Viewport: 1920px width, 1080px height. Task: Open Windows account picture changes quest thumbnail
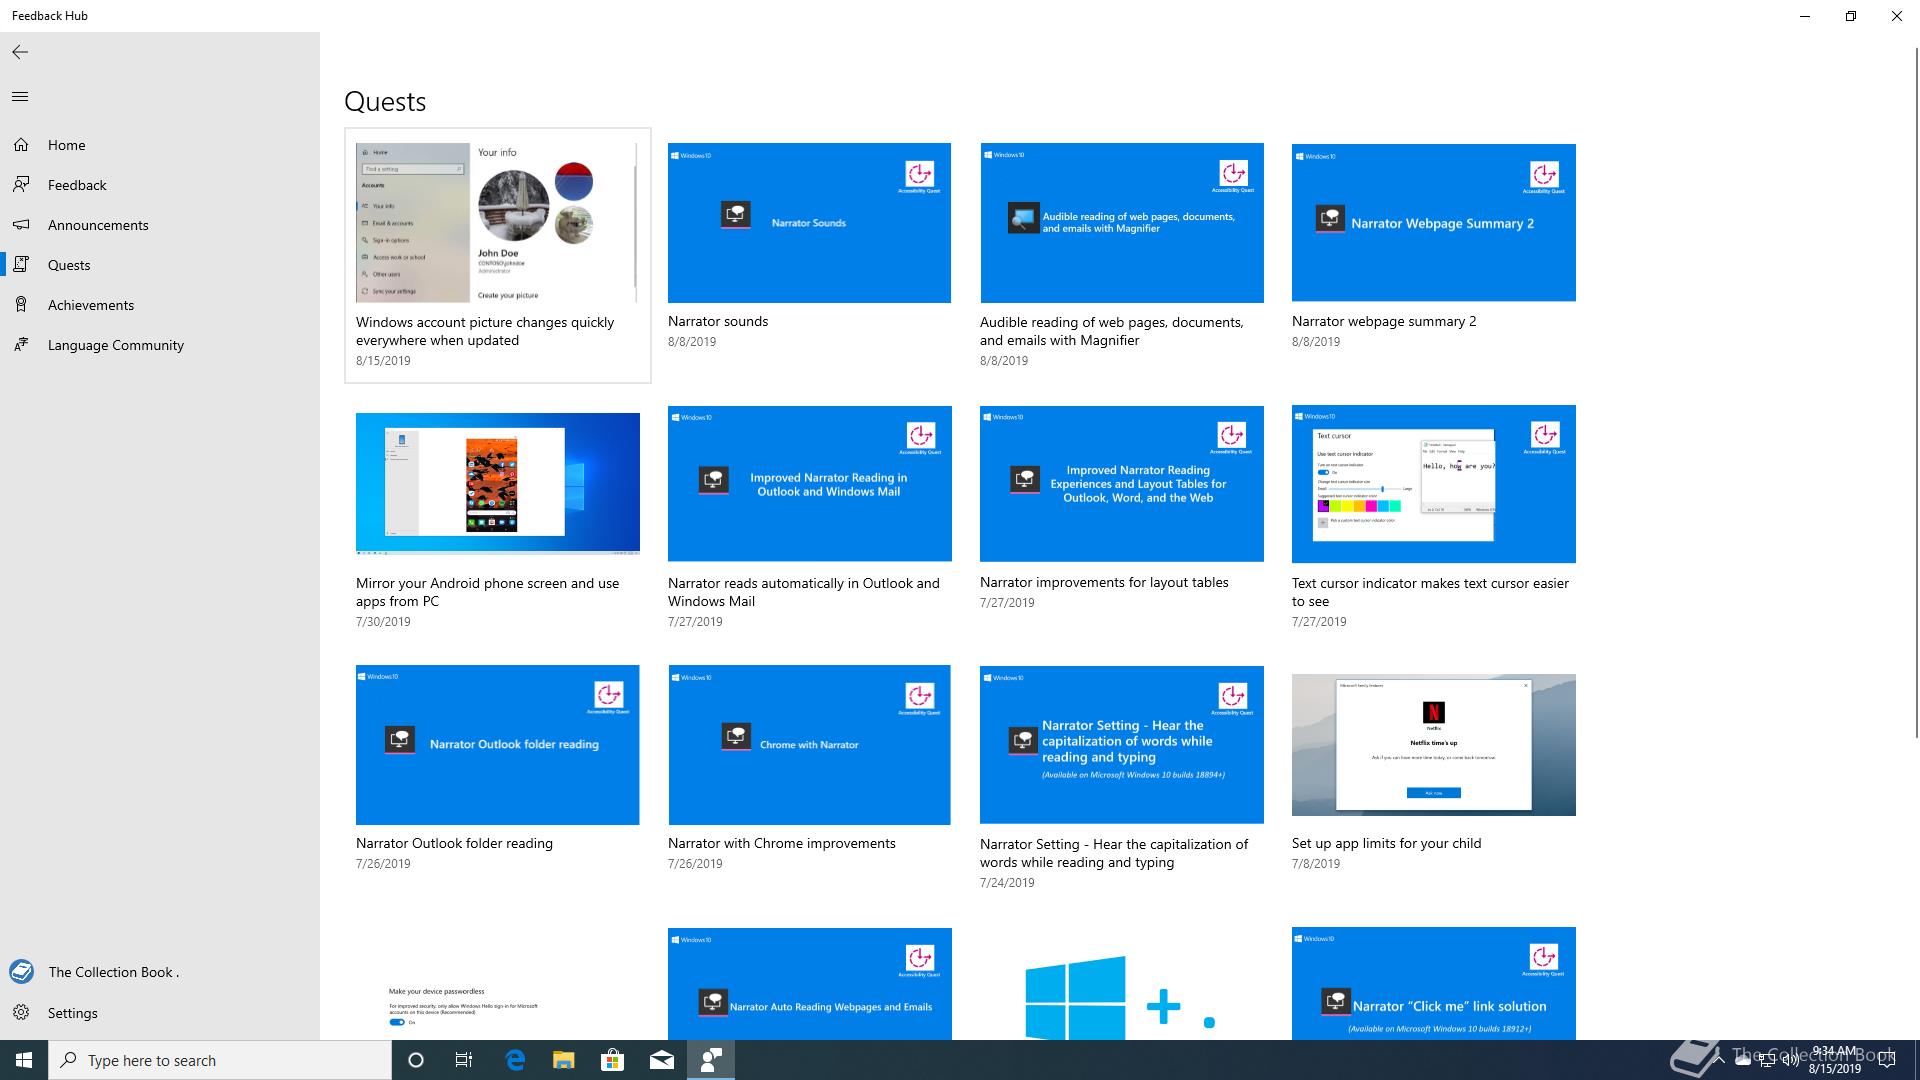tap(497, 222)
